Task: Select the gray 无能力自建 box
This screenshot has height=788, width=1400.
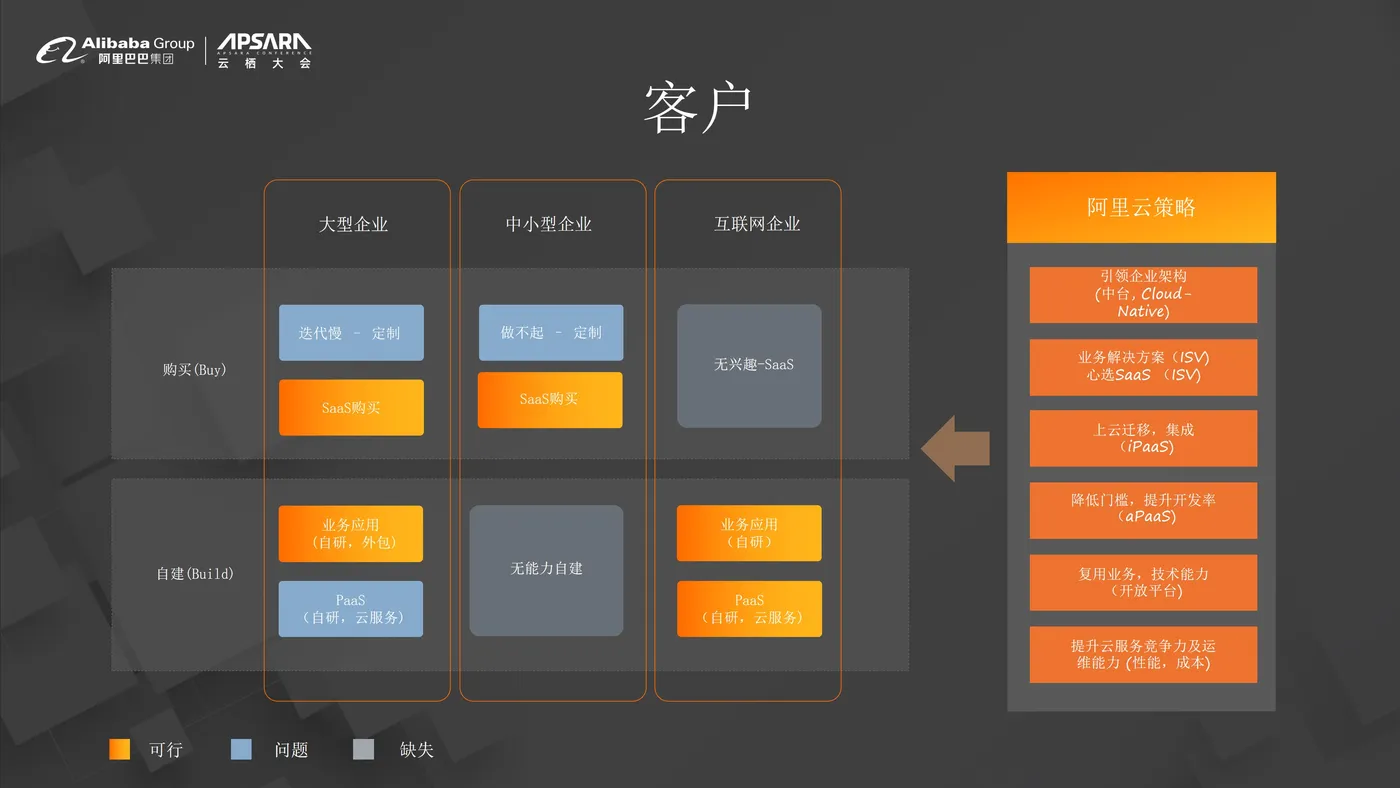Action: (547, 570)
